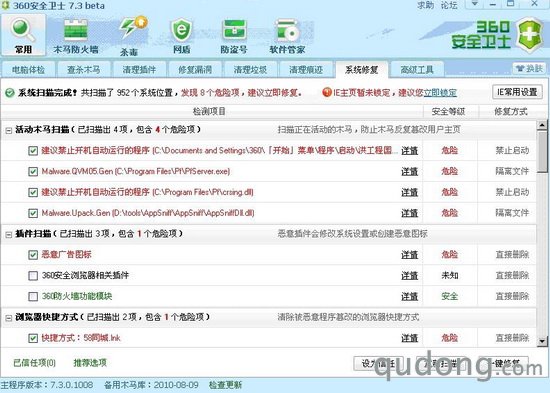Click the 修复方式 column header
This screenshot has height=393, width=550.
click(x=511, y=112)
